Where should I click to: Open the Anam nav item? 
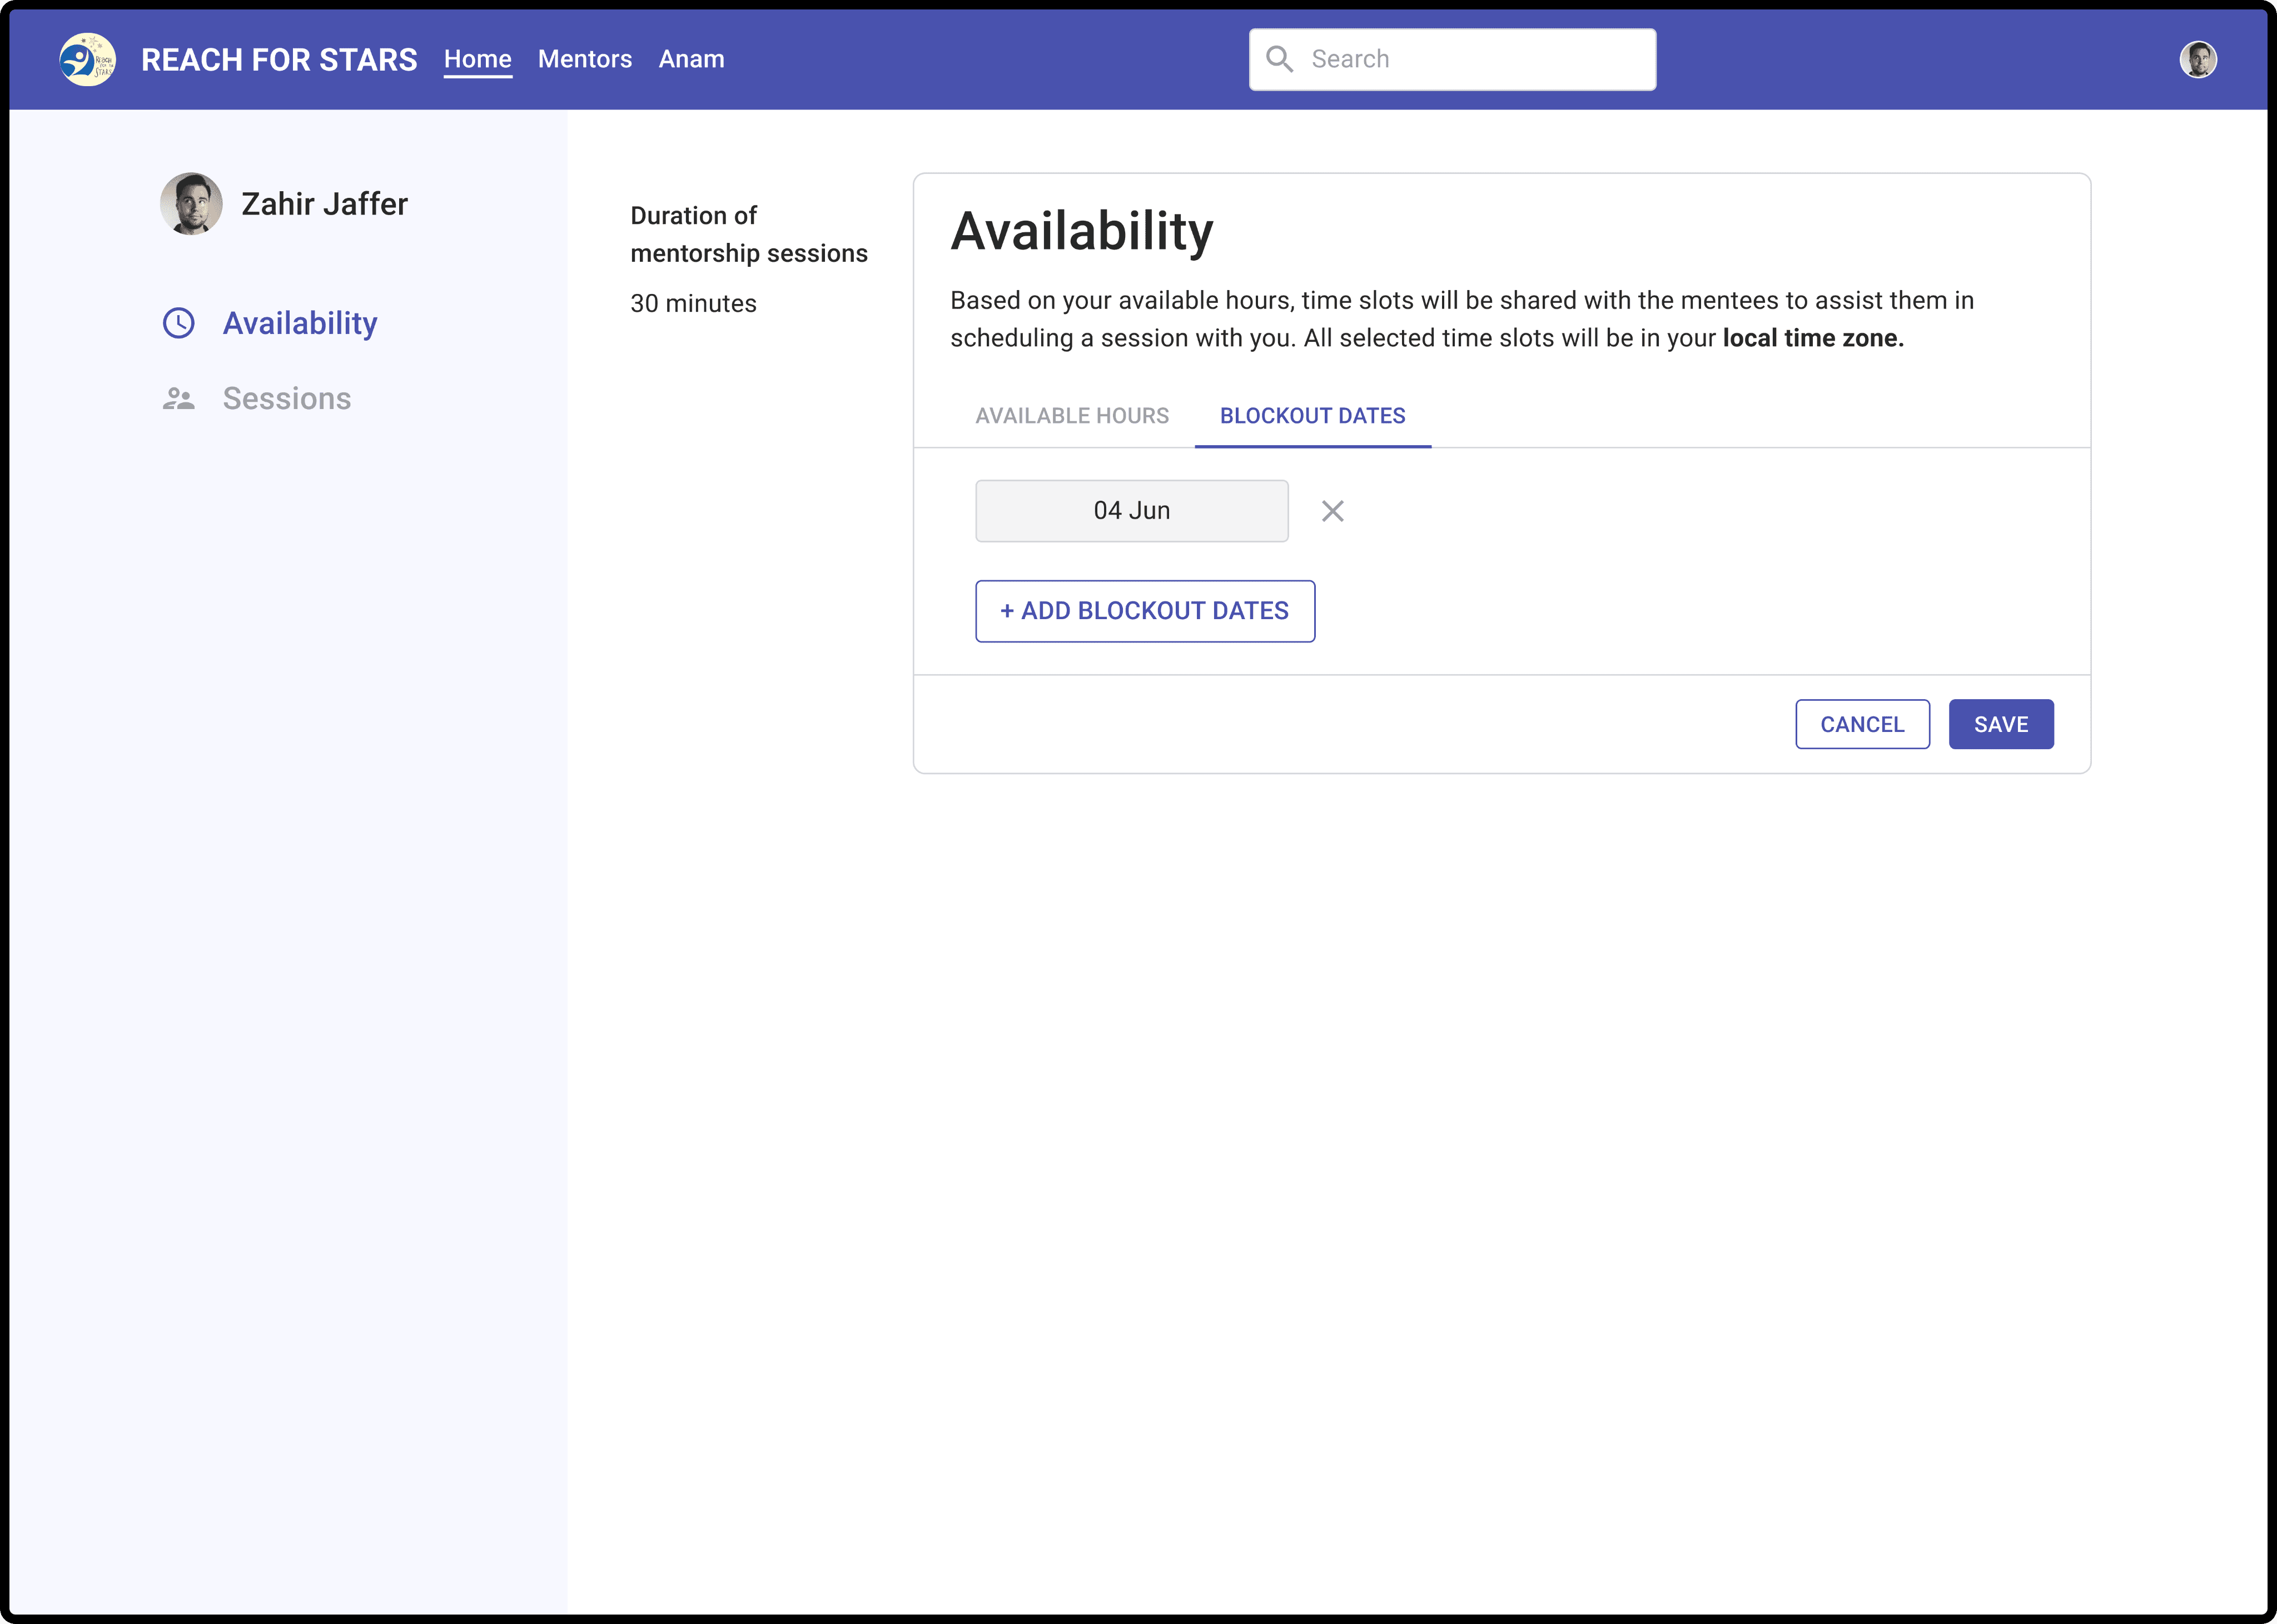(691, 59)
